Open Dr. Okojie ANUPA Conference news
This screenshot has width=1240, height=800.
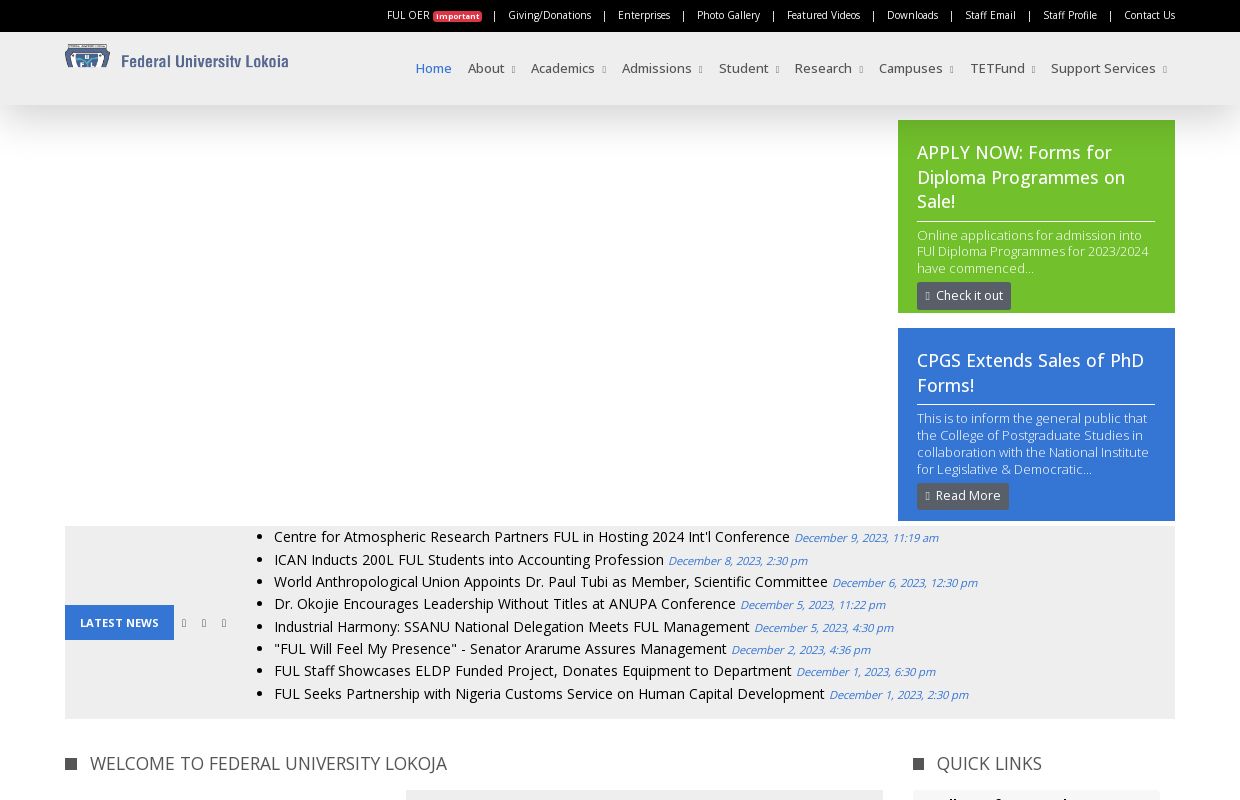(x=505, y=604)
